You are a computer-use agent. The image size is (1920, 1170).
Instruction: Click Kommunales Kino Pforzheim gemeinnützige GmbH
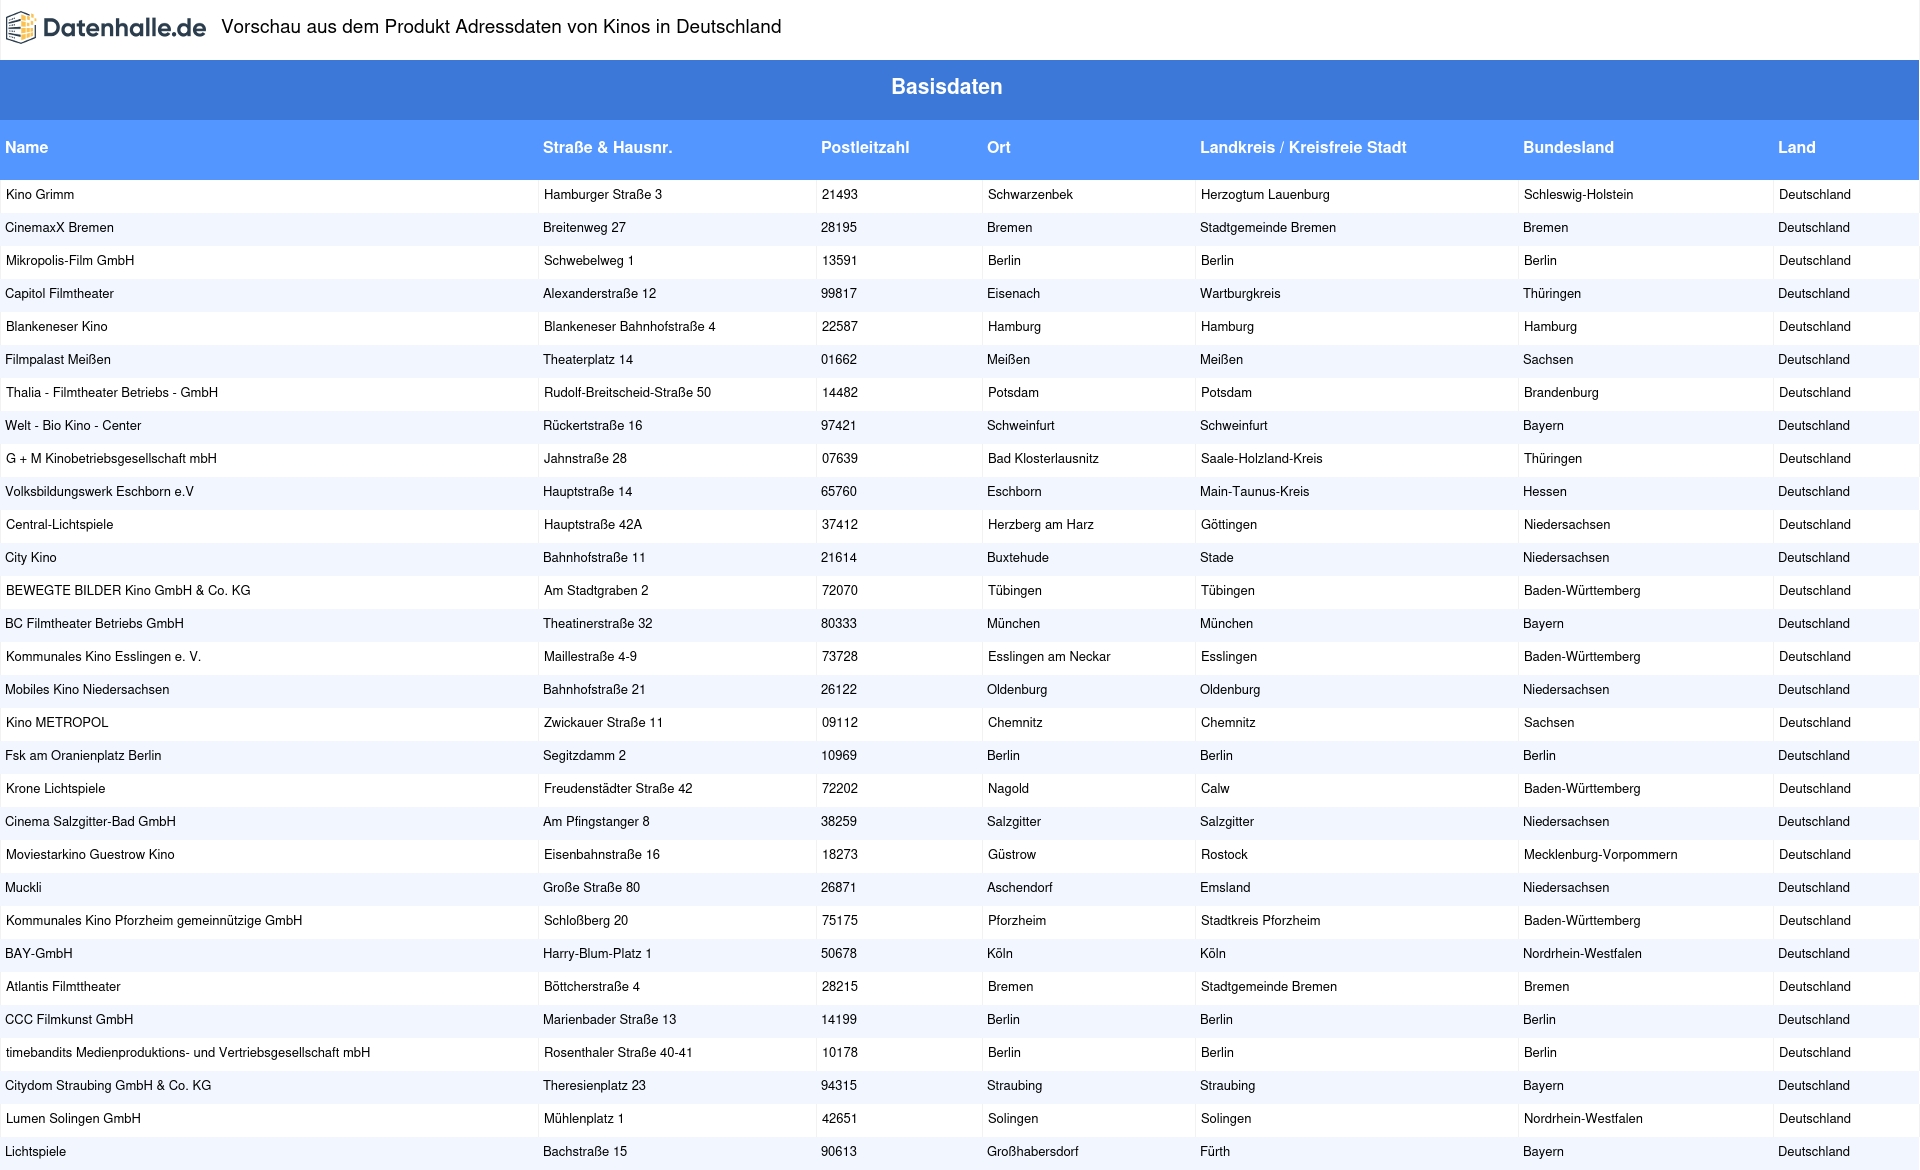[154, 921]
